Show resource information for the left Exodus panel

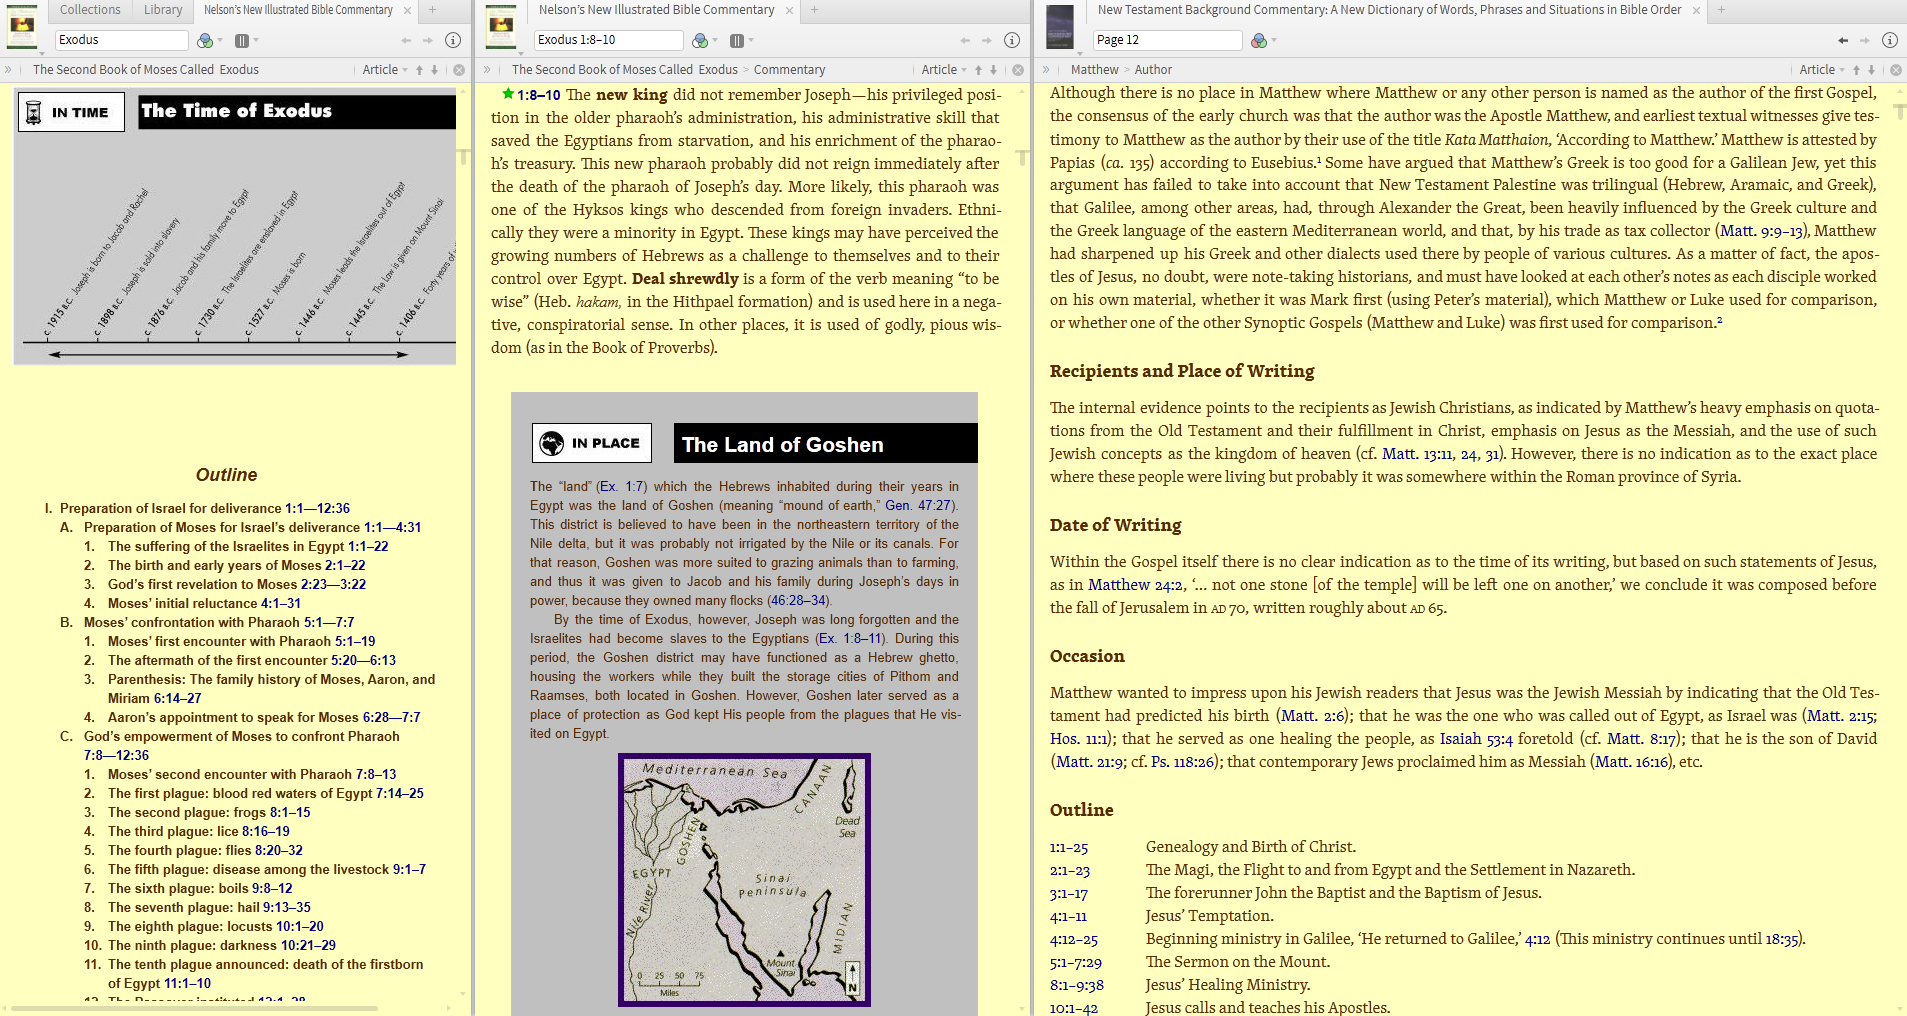(453, 40)
